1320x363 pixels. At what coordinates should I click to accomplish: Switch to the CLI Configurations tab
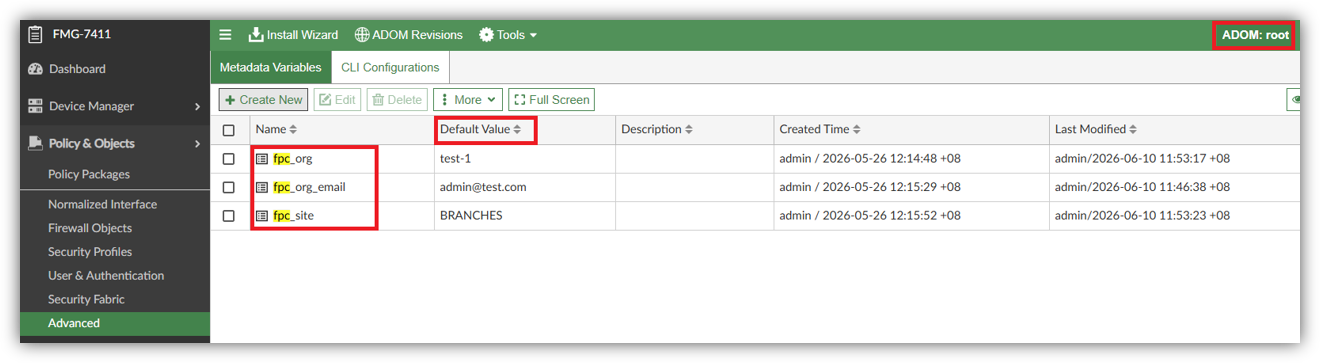(390, 68)
